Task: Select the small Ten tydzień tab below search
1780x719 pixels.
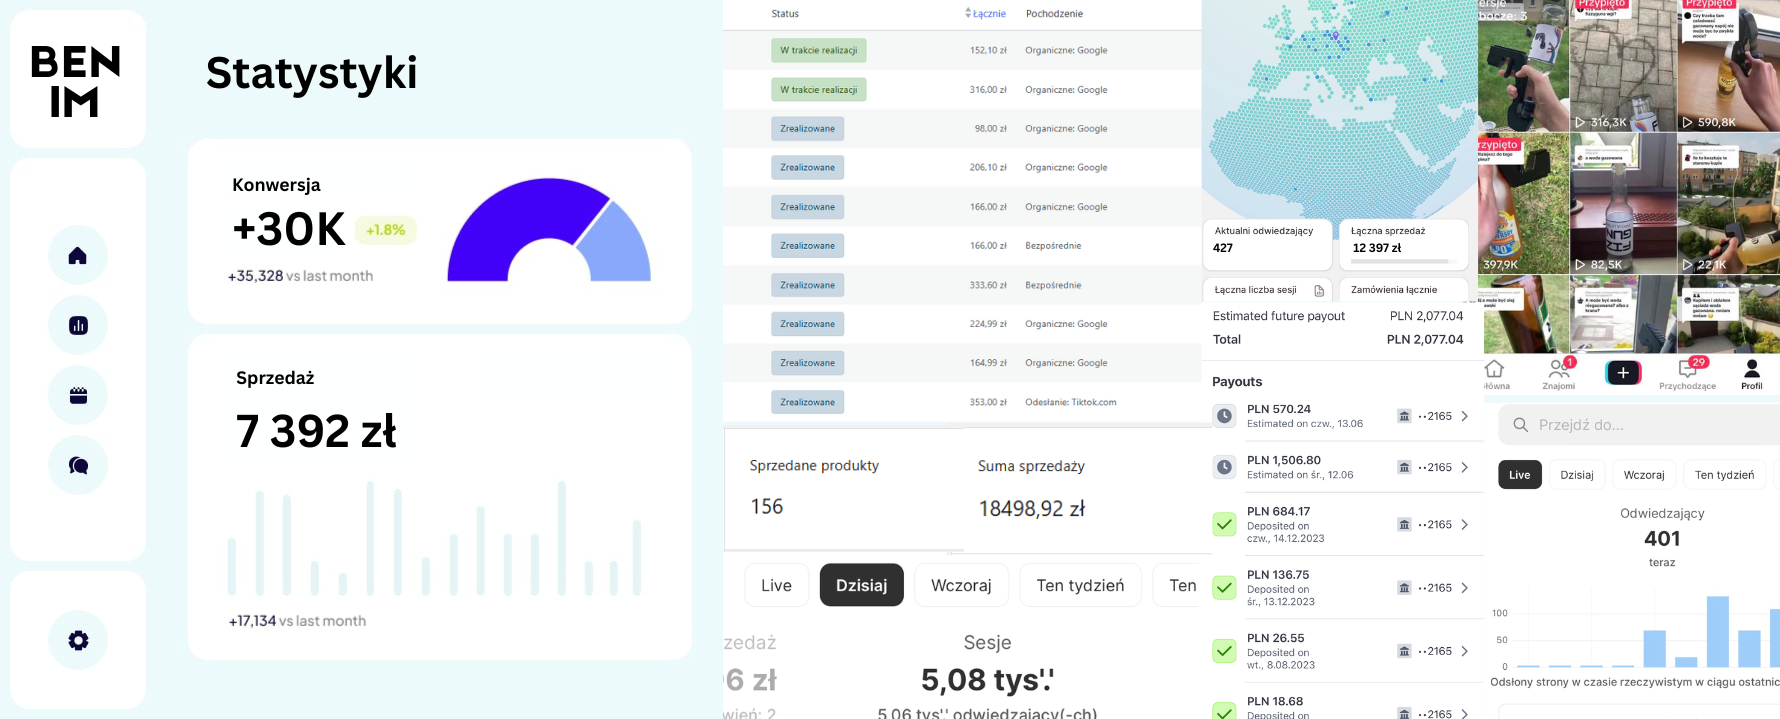Action: [1724, 475]
